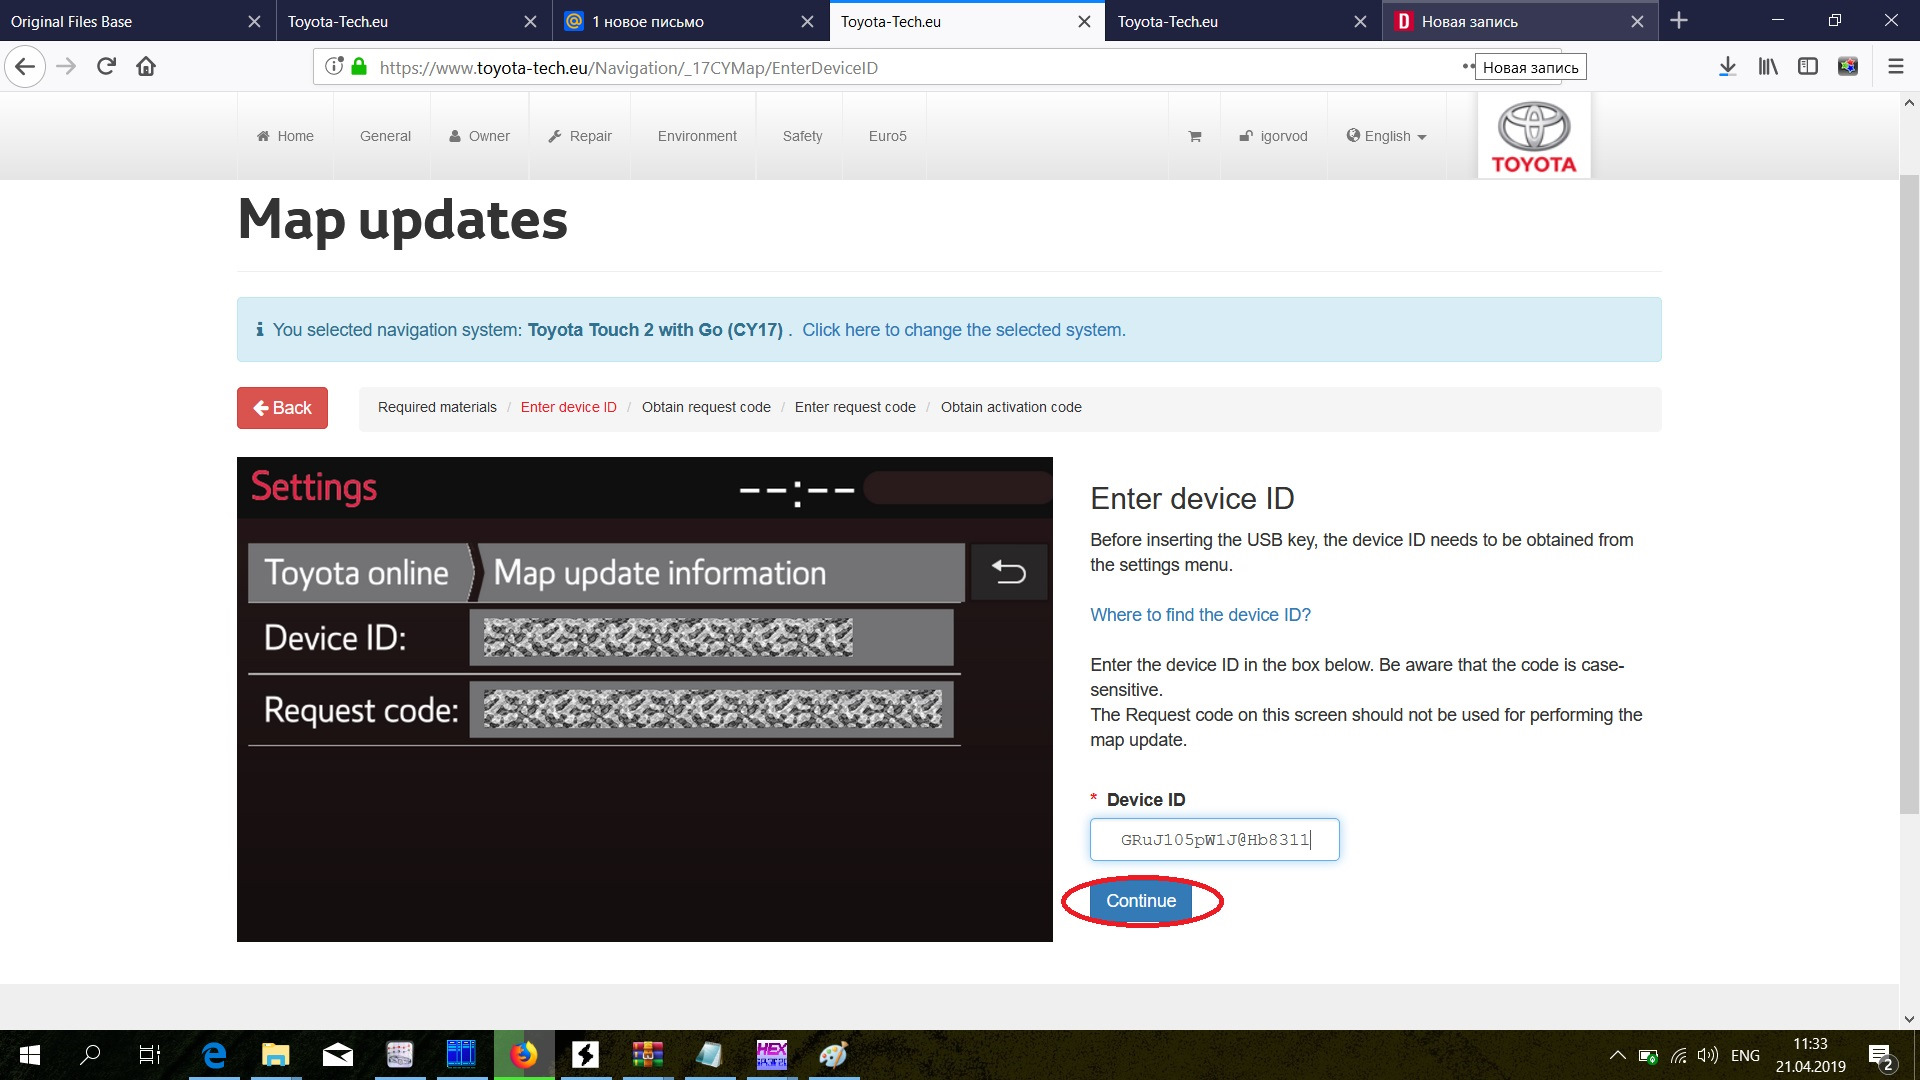1920x1080 pixels.
Task: Open the Owner menu item
Action: tap(479, 136)
